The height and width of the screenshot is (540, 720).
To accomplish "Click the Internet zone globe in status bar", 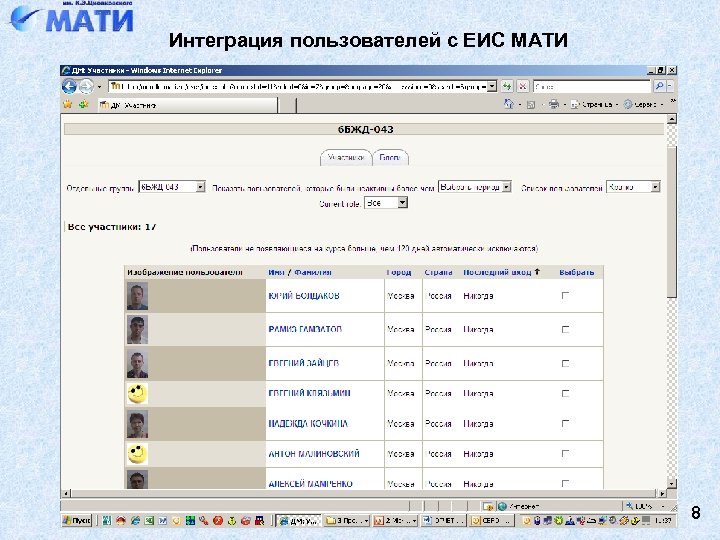I will [502, 506].
